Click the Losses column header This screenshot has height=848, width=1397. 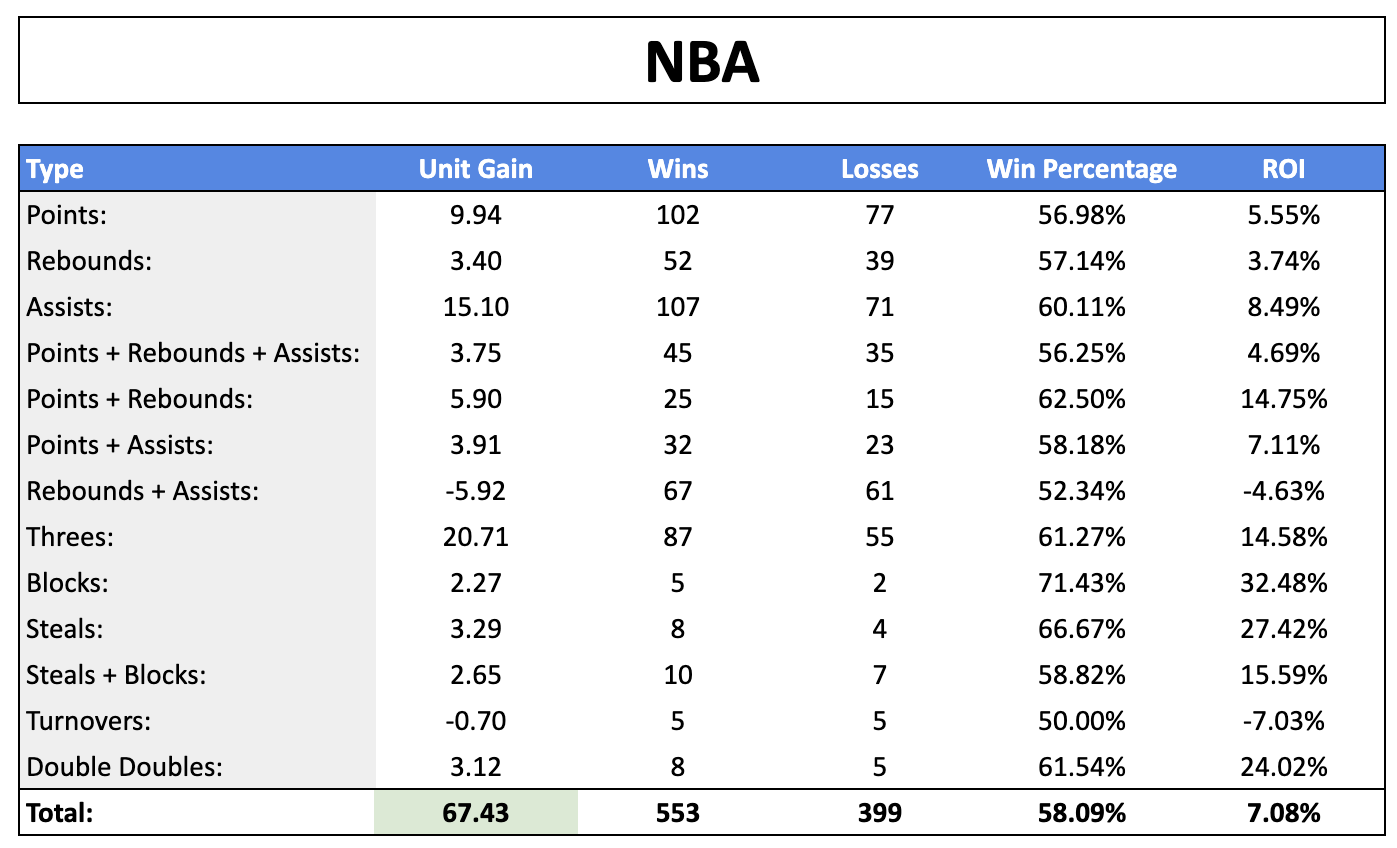pyautogui.click(x=879, y=169)
